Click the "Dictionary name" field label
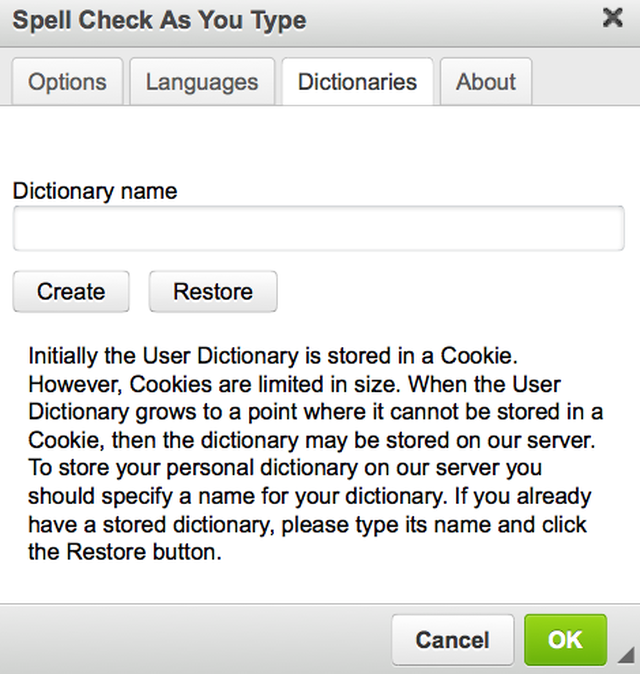Image resolution: width=640 pixels, height=674 pixels. click(95, 191)
